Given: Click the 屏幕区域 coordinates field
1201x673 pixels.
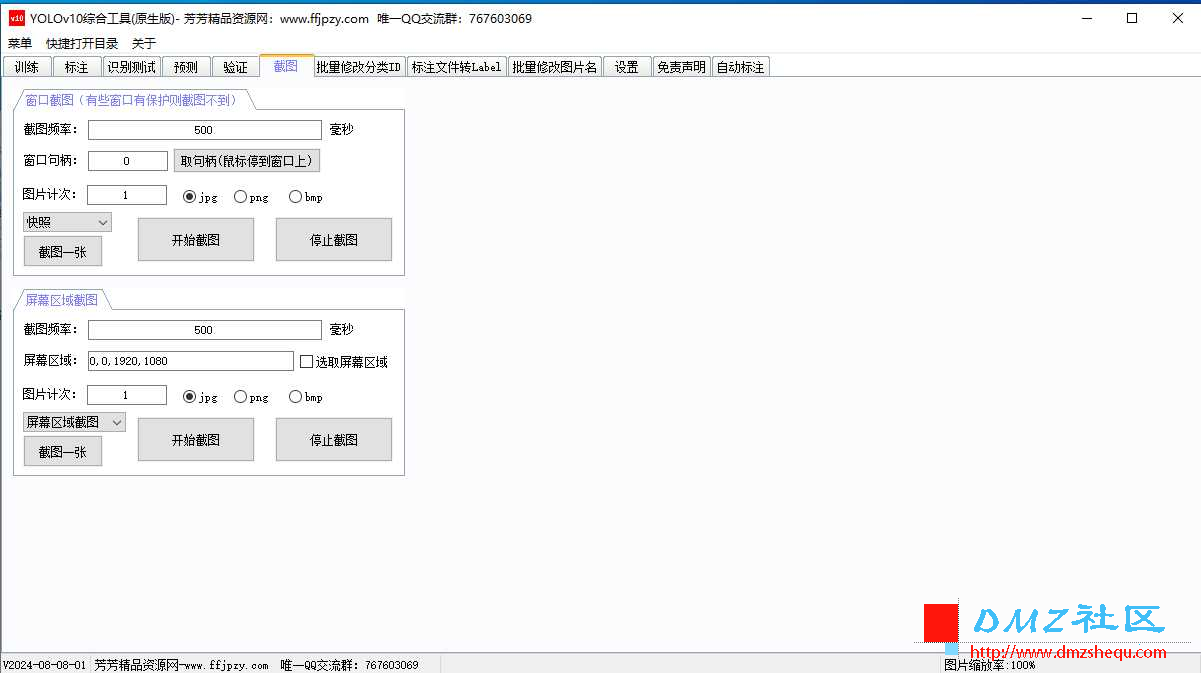Looking at the screenshot, I should [x=190, y=361].
